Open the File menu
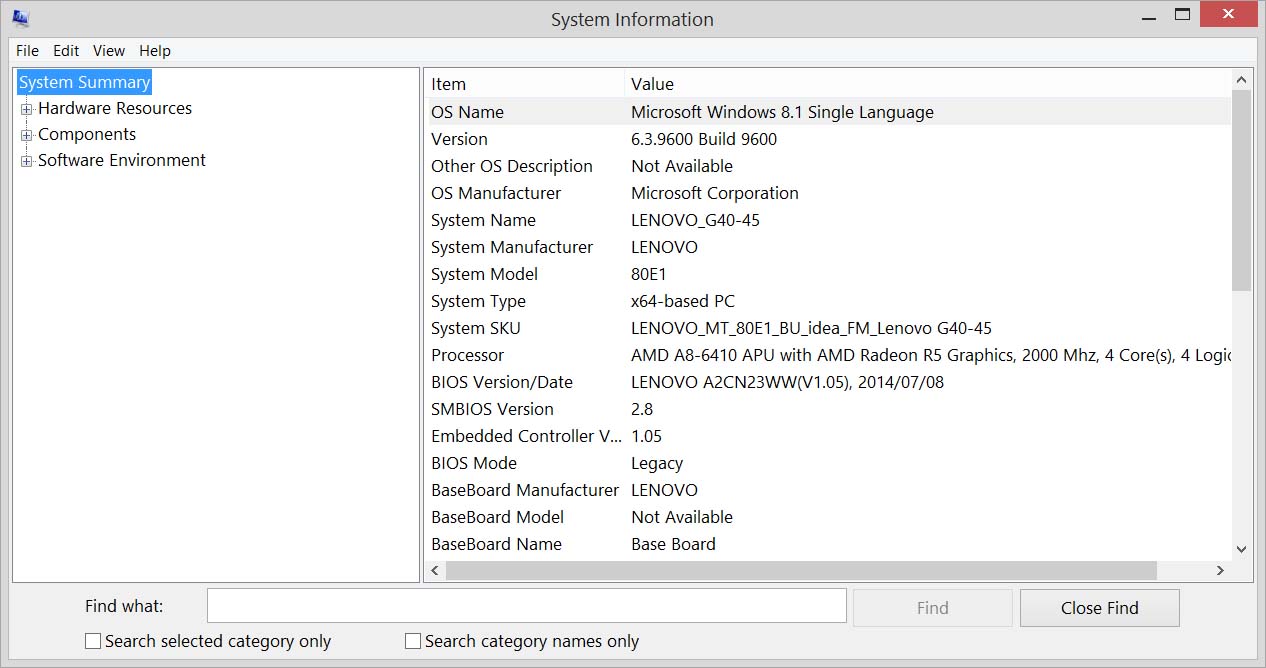Screen dimensions: 1266x668 [27, 50]
